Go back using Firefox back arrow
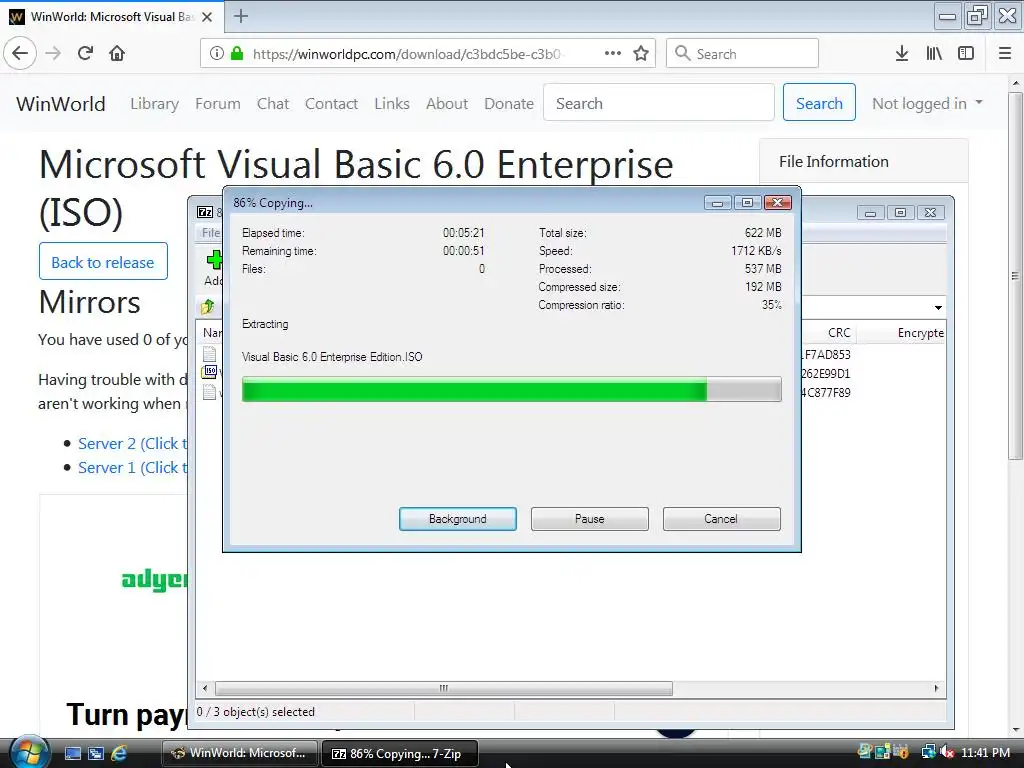The image size is (1024, 768). 20,54
